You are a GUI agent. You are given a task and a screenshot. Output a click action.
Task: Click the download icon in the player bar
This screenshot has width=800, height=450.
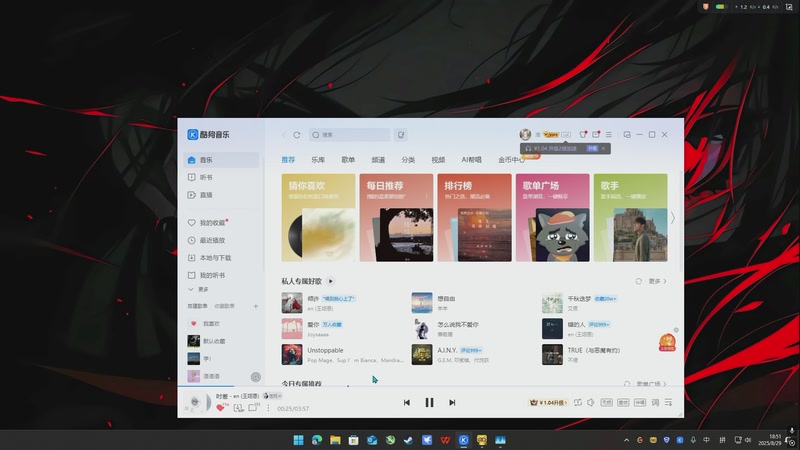click(x=238, y=408)
